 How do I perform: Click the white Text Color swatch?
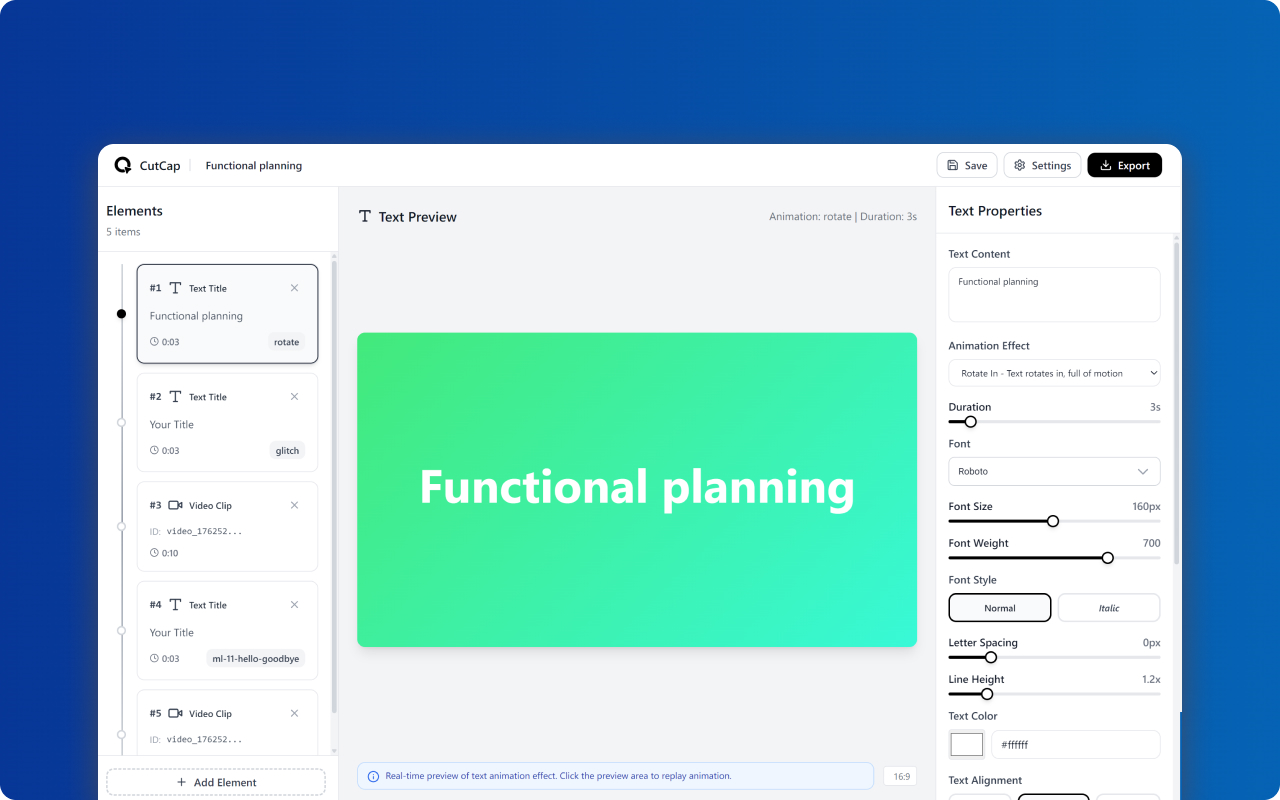click(x=966, y=744)
